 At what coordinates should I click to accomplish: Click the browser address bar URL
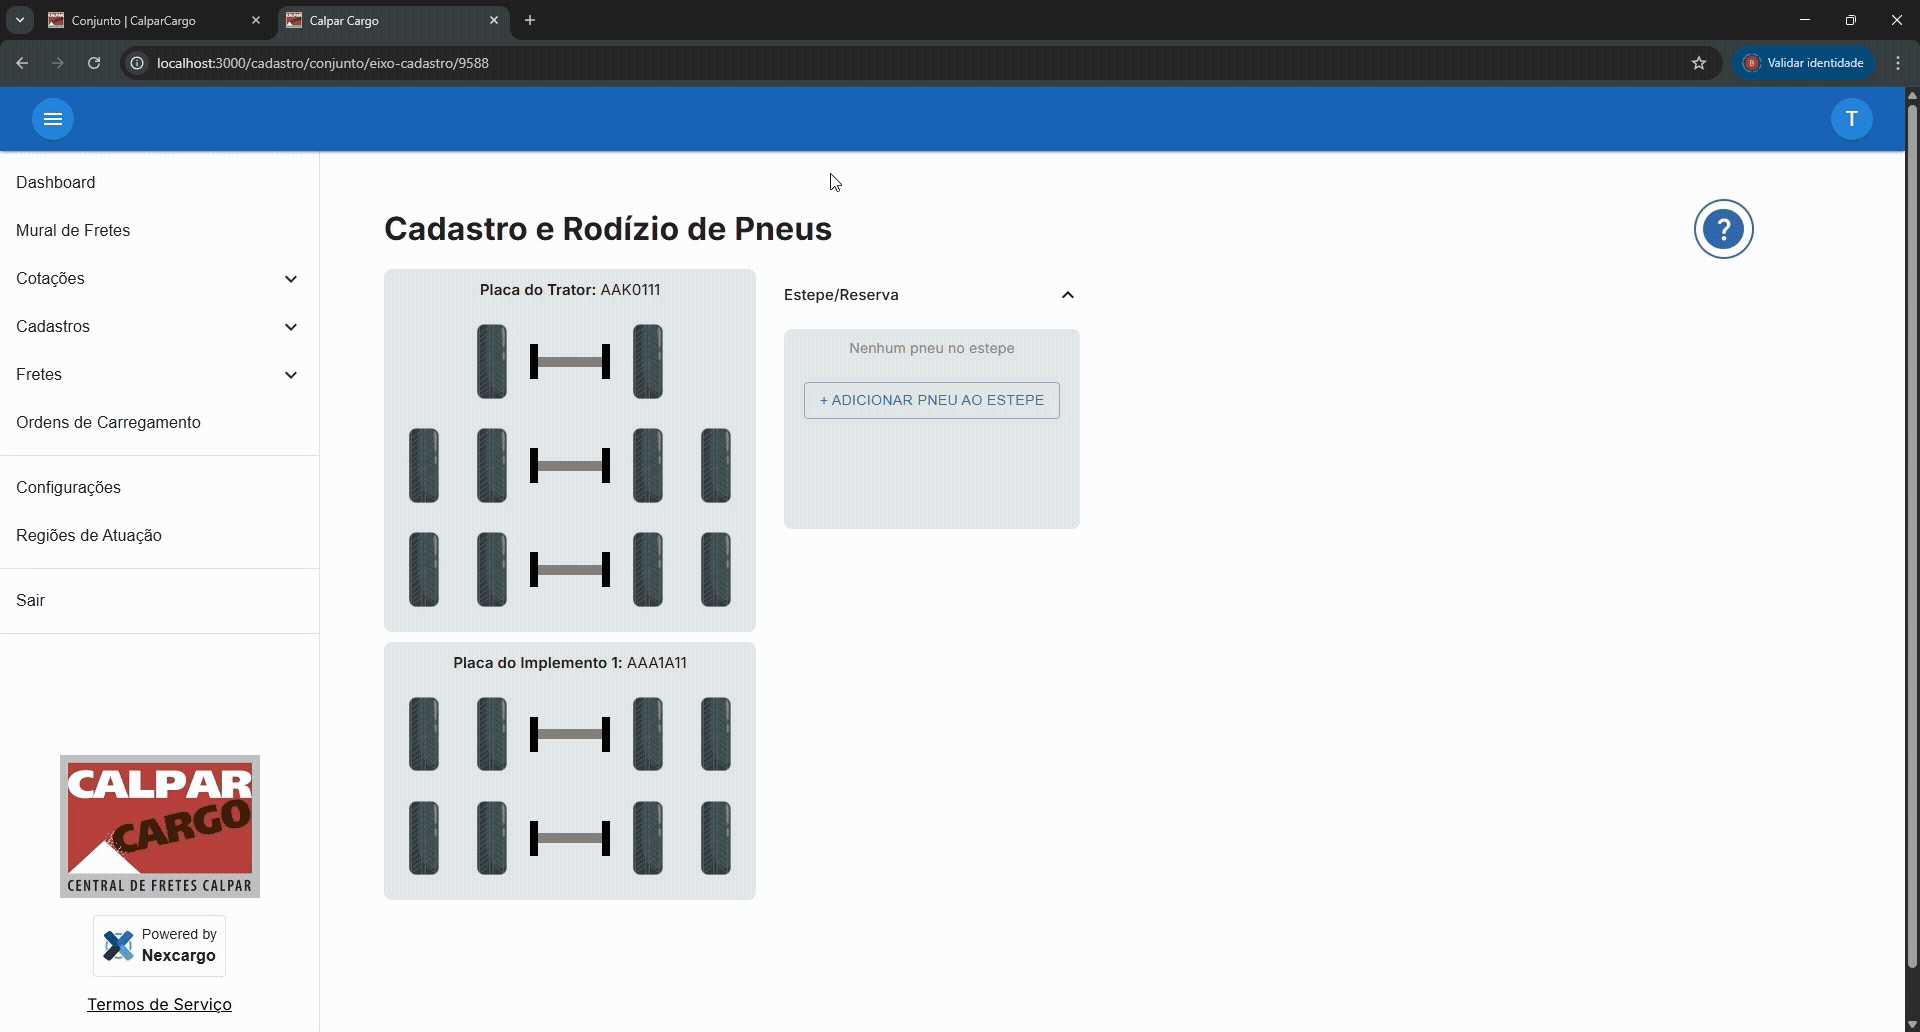[322, 63]
